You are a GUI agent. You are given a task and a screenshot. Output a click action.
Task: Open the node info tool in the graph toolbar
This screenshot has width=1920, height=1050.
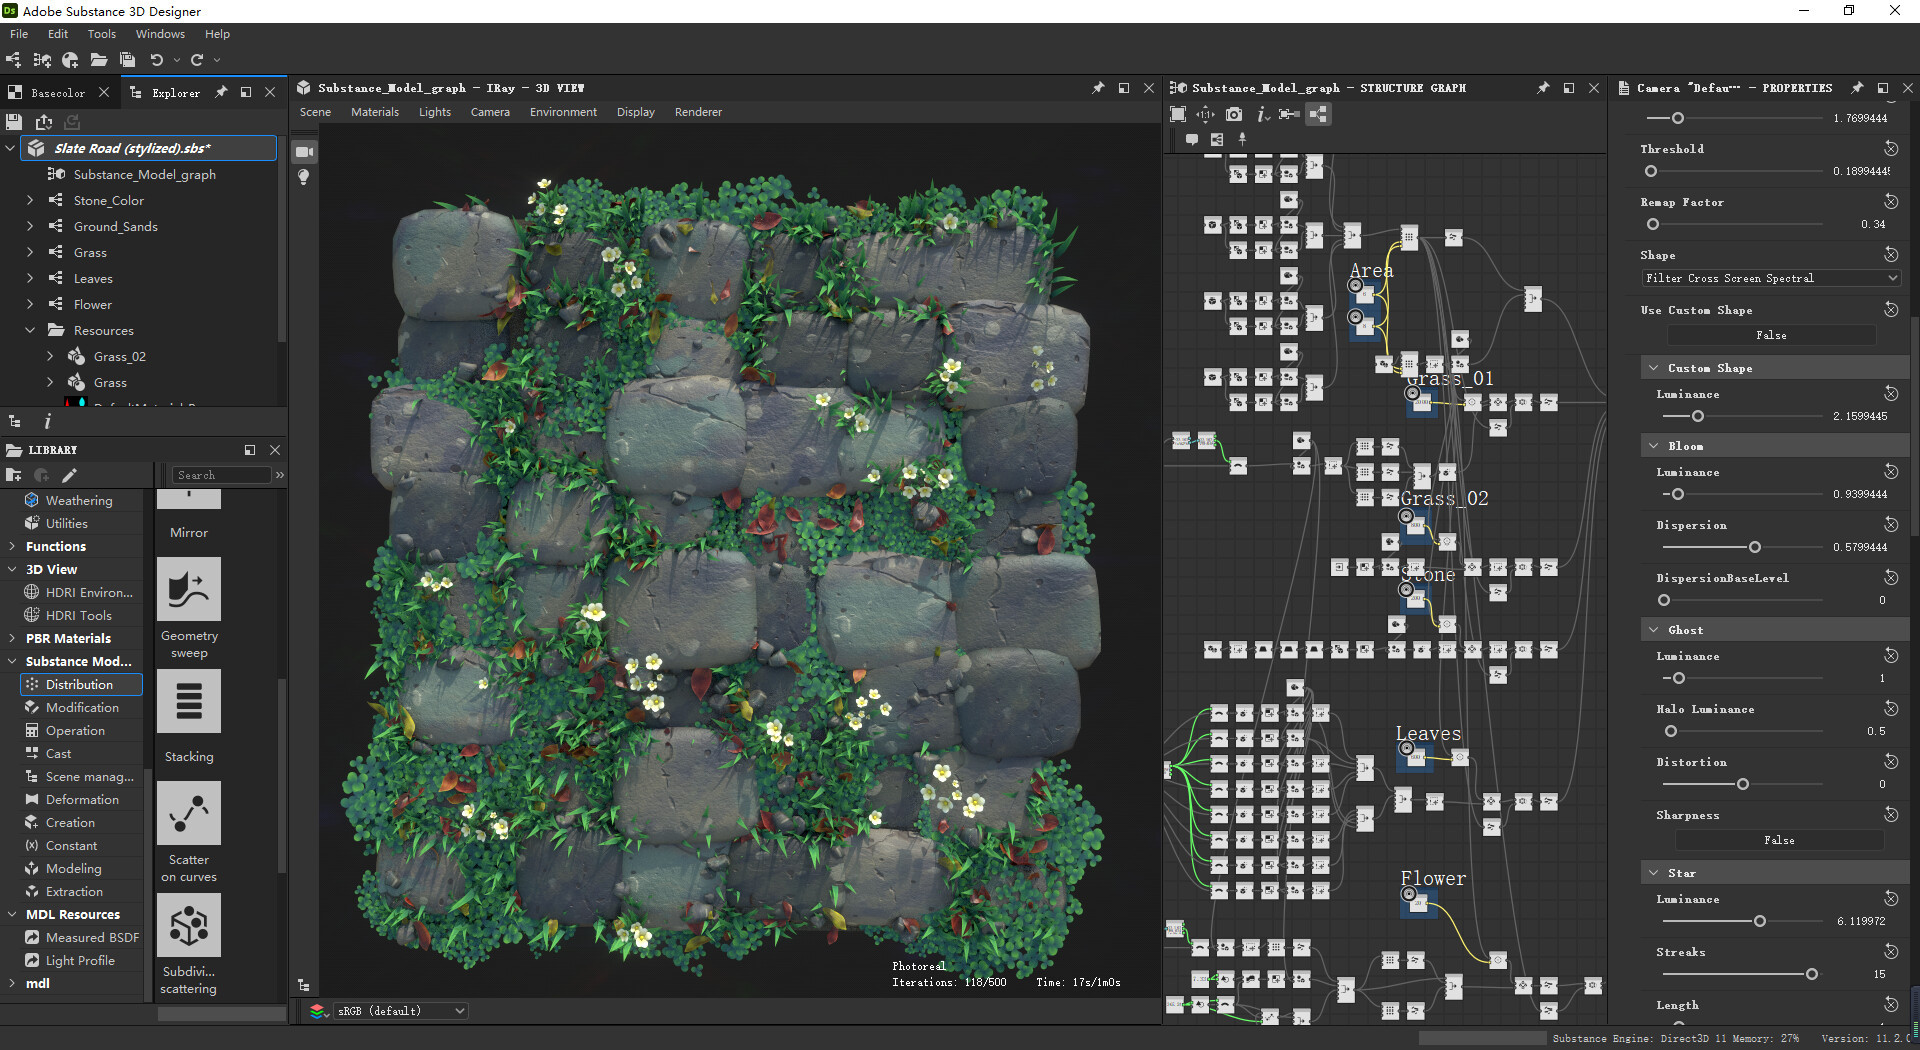(1262, 114)
